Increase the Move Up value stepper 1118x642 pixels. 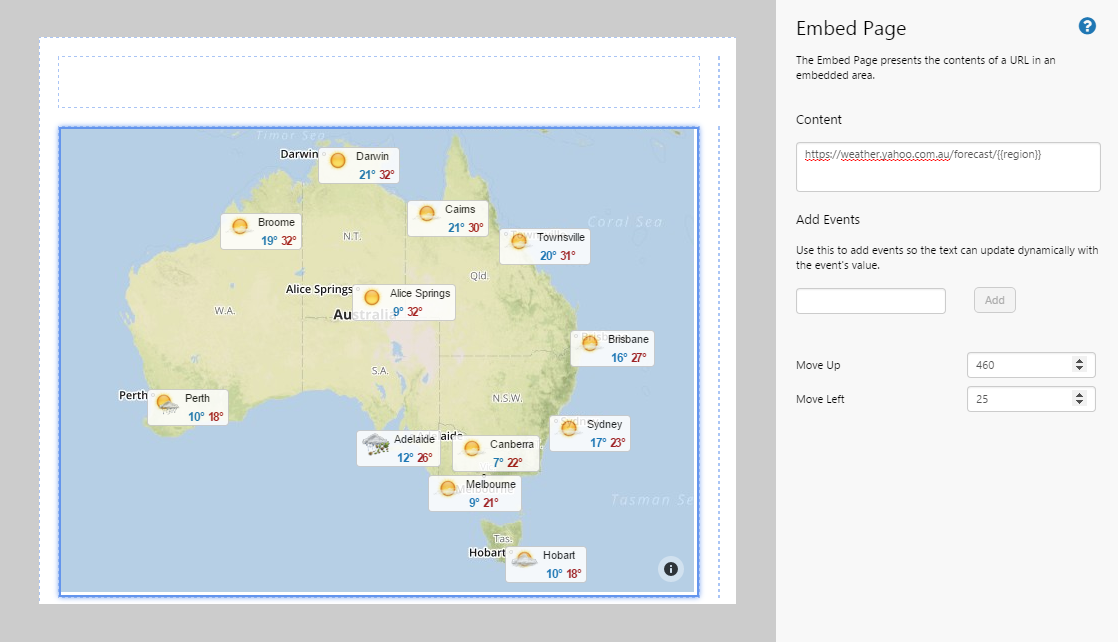[x=1081, y=360]
